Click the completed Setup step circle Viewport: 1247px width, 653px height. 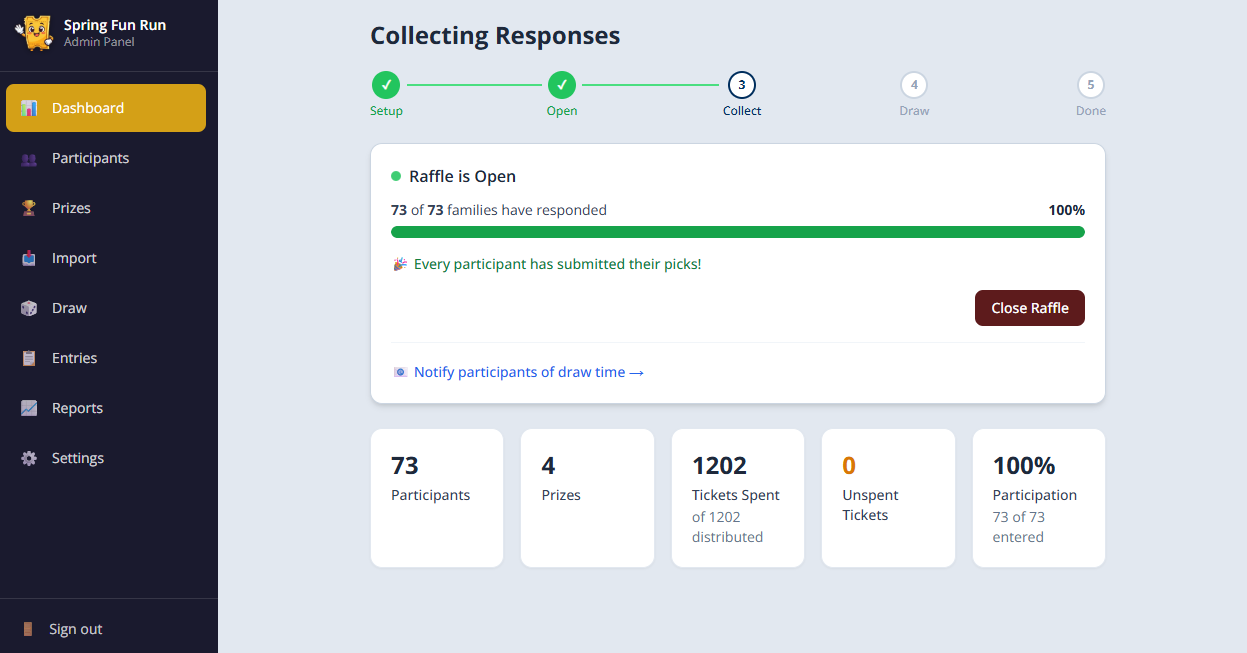(386, 85)
